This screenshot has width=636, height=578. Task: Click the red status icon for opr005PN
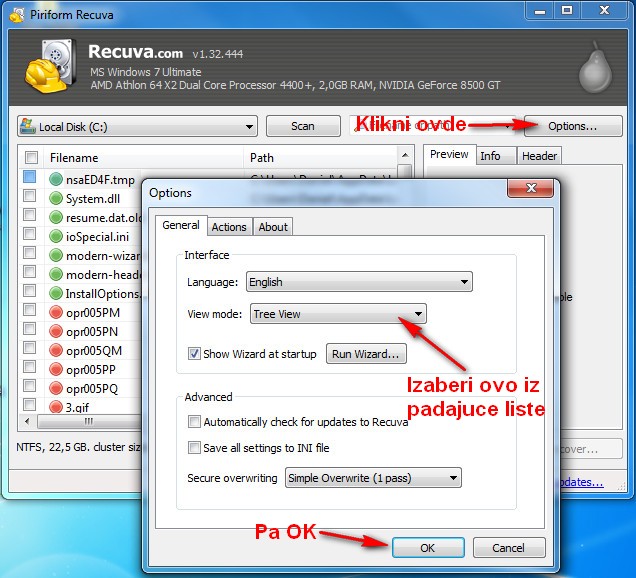coord(56,331)
